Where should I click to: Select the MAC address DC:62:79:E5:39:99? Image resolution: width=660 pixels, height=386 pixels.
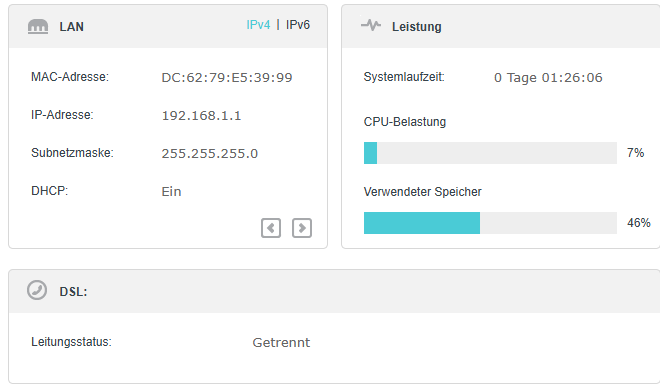click(x=227, y=77)
